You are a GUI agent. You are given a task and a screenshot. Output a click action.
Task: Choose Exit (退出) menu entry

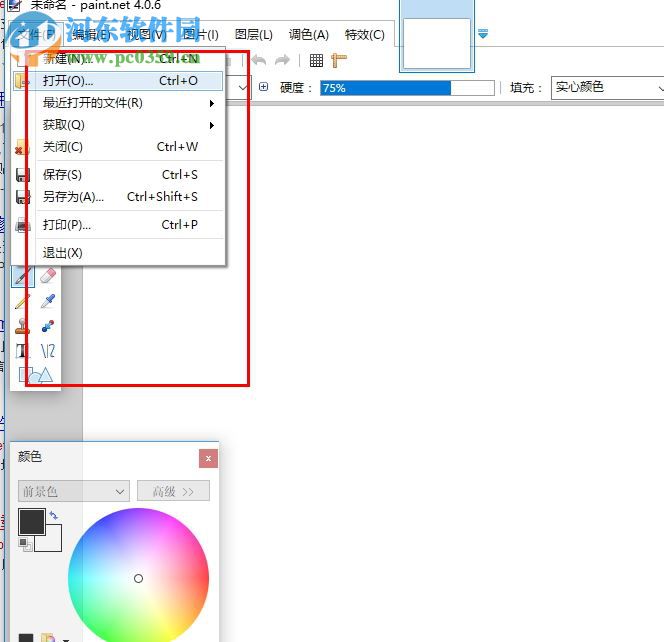pyautogui.click(x=118, y=253)
